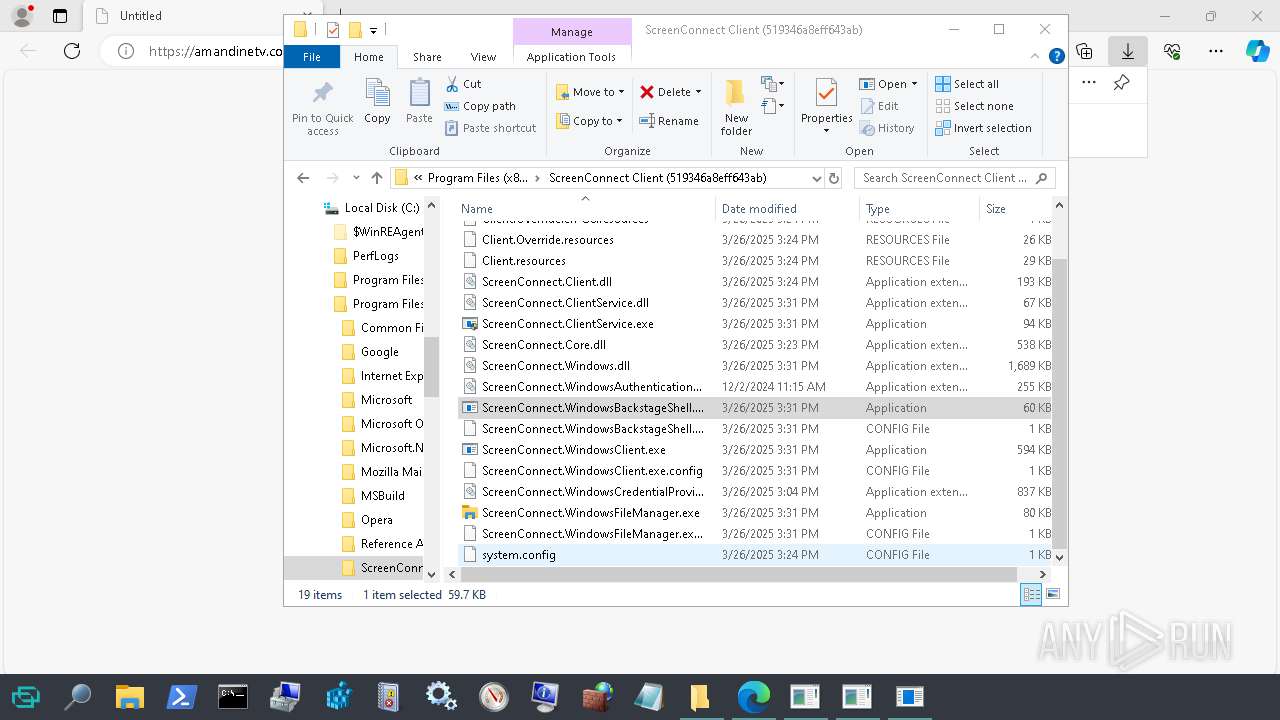1280x720 pixels.
Task: Open File Explorer from taskbar
Action: (129, 696)
